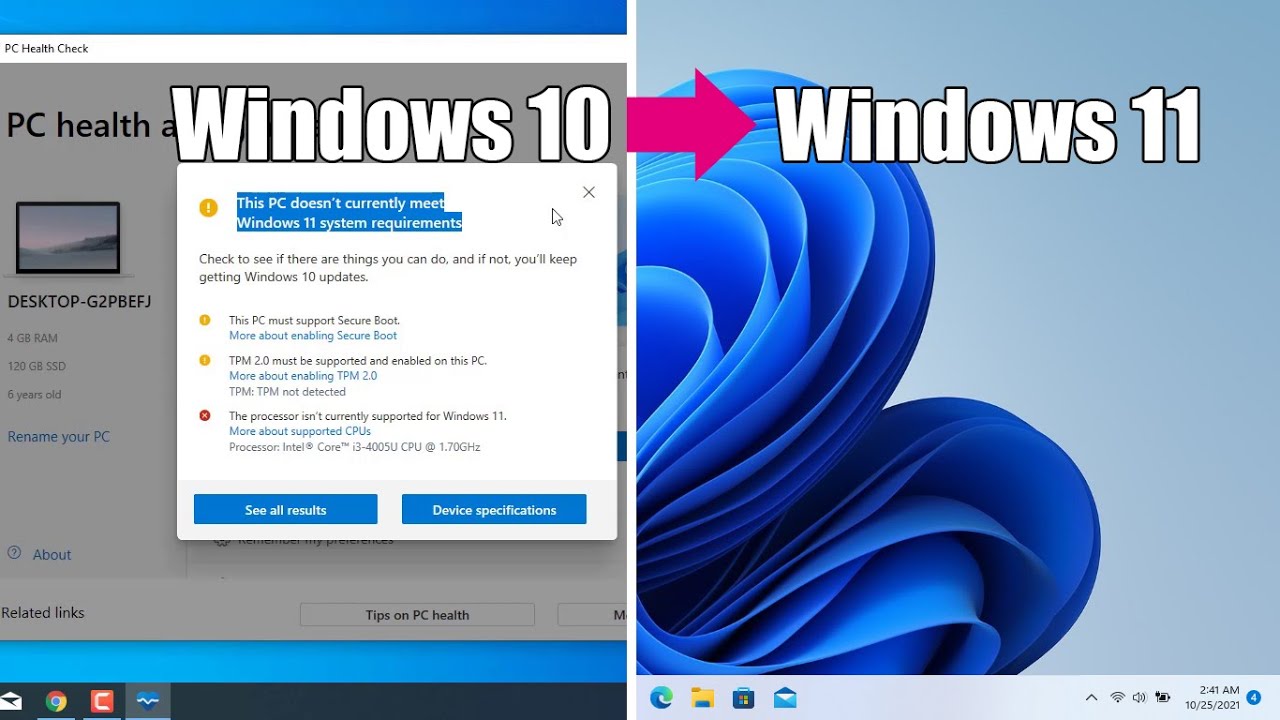Open Microsoft Store from the taskbar
Image resolution: width=1280 pixels, height=720 pixels.
pyautogui.click(x=743, y=698)
